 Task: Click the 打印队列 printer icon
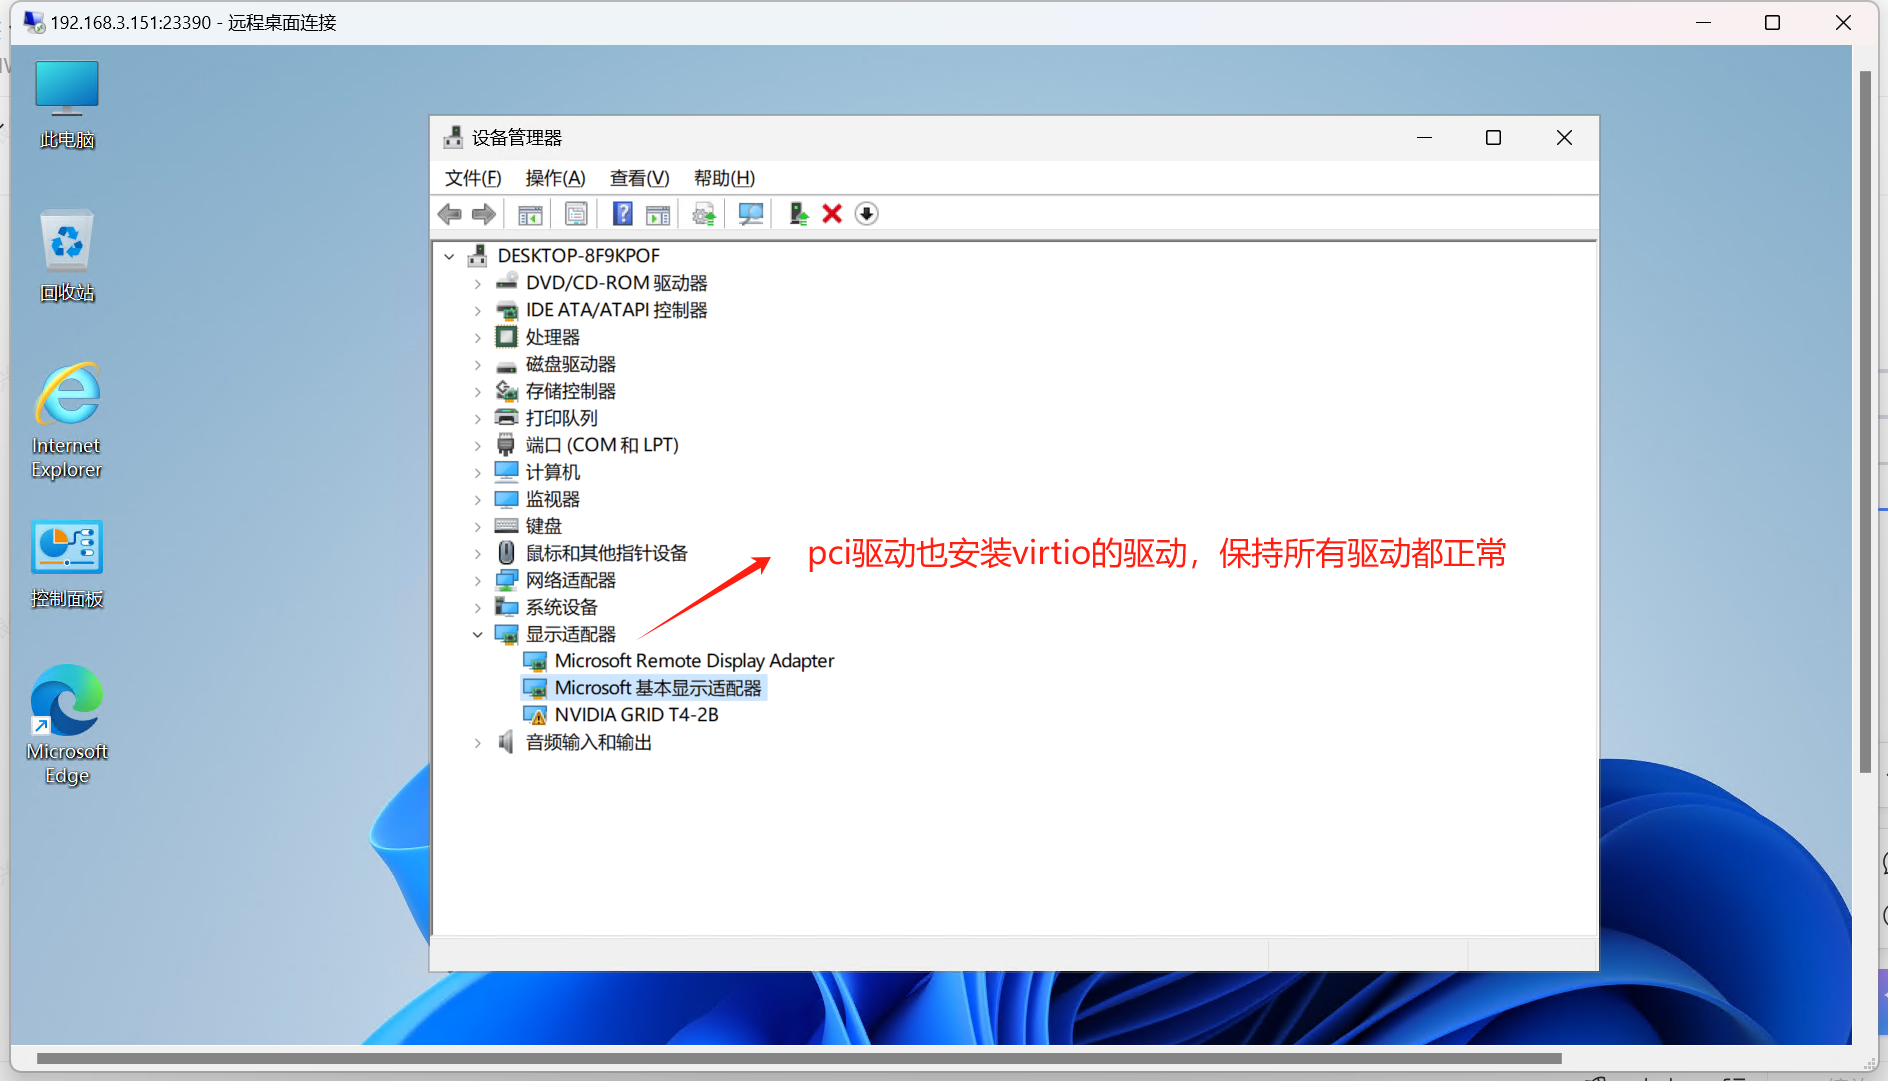point(507,418)
